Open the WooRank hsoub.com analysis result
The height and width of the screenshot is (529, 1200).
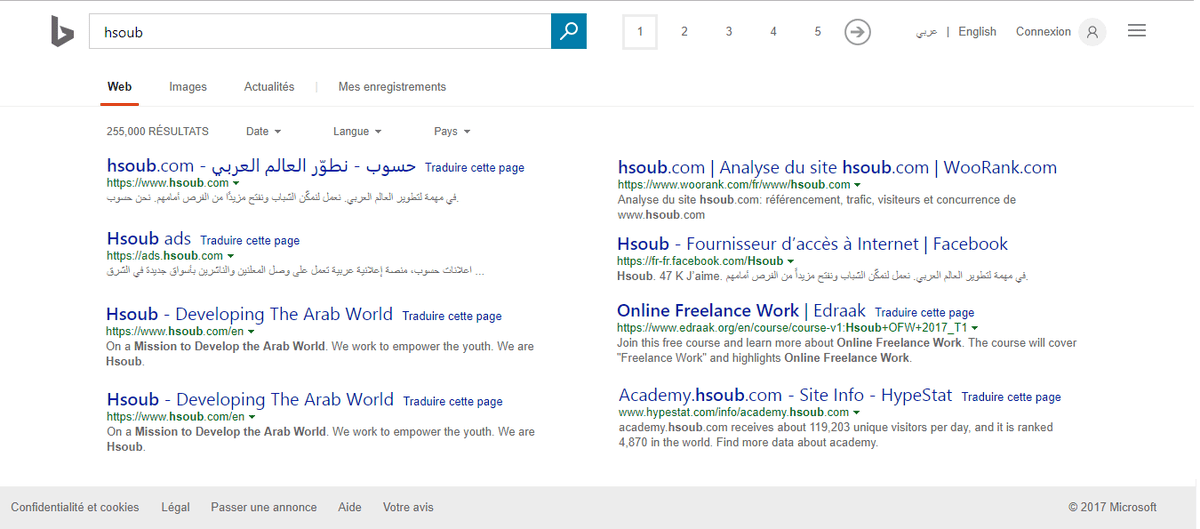point(837,168)
